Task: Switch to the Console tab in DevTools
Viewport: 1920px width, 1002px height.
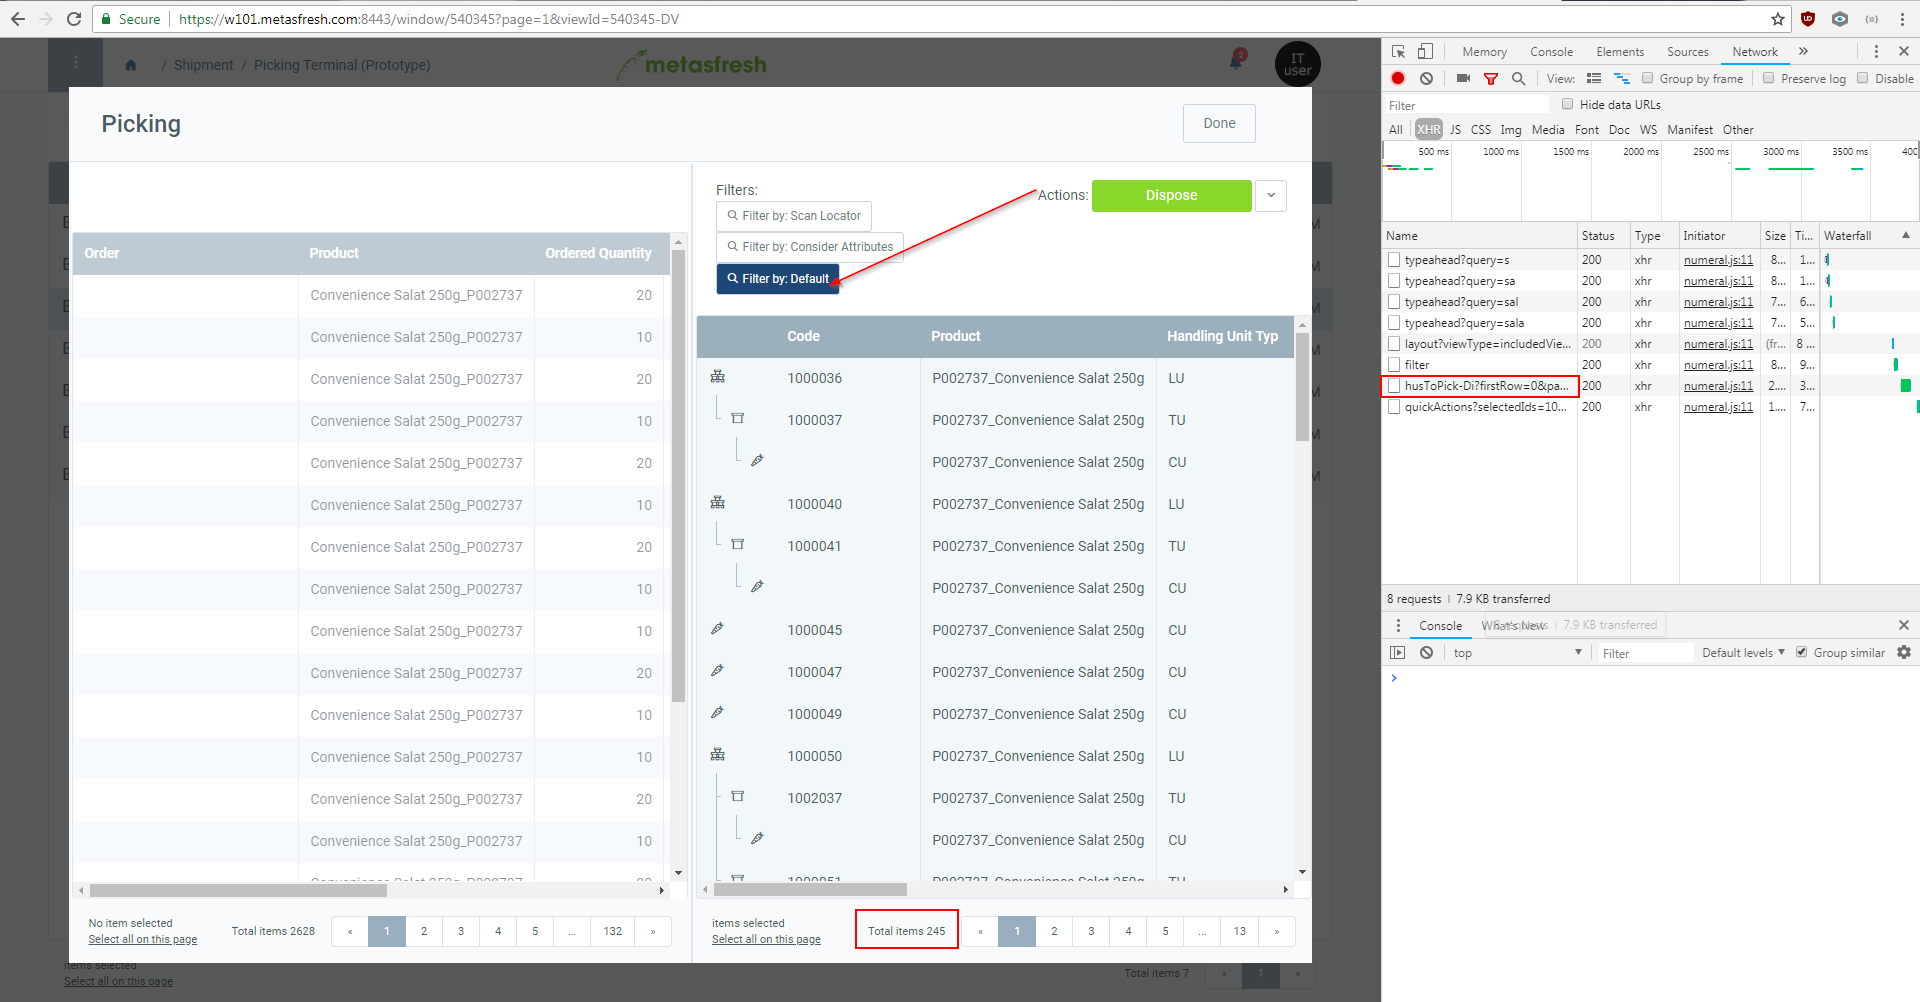Action: (1551, 51)
